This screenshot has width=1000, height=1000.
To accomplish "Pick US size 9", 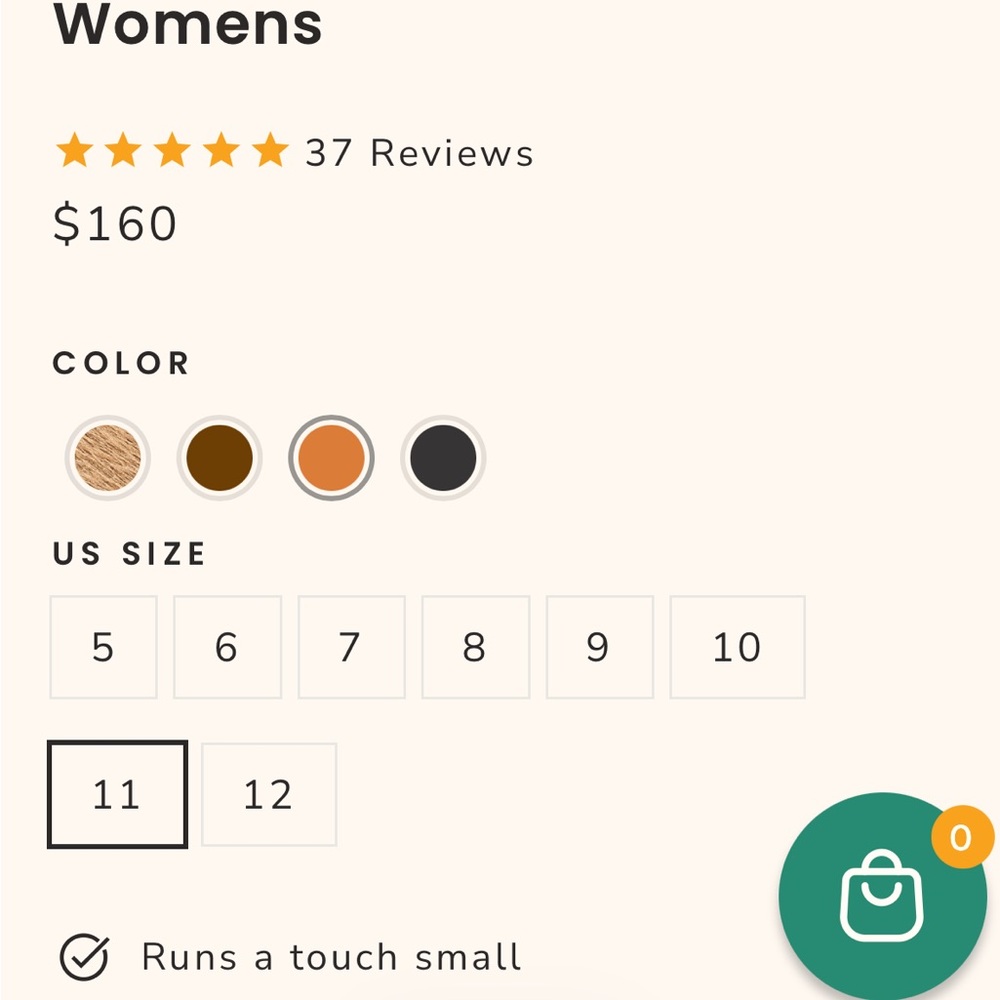I will coord(599,647).
